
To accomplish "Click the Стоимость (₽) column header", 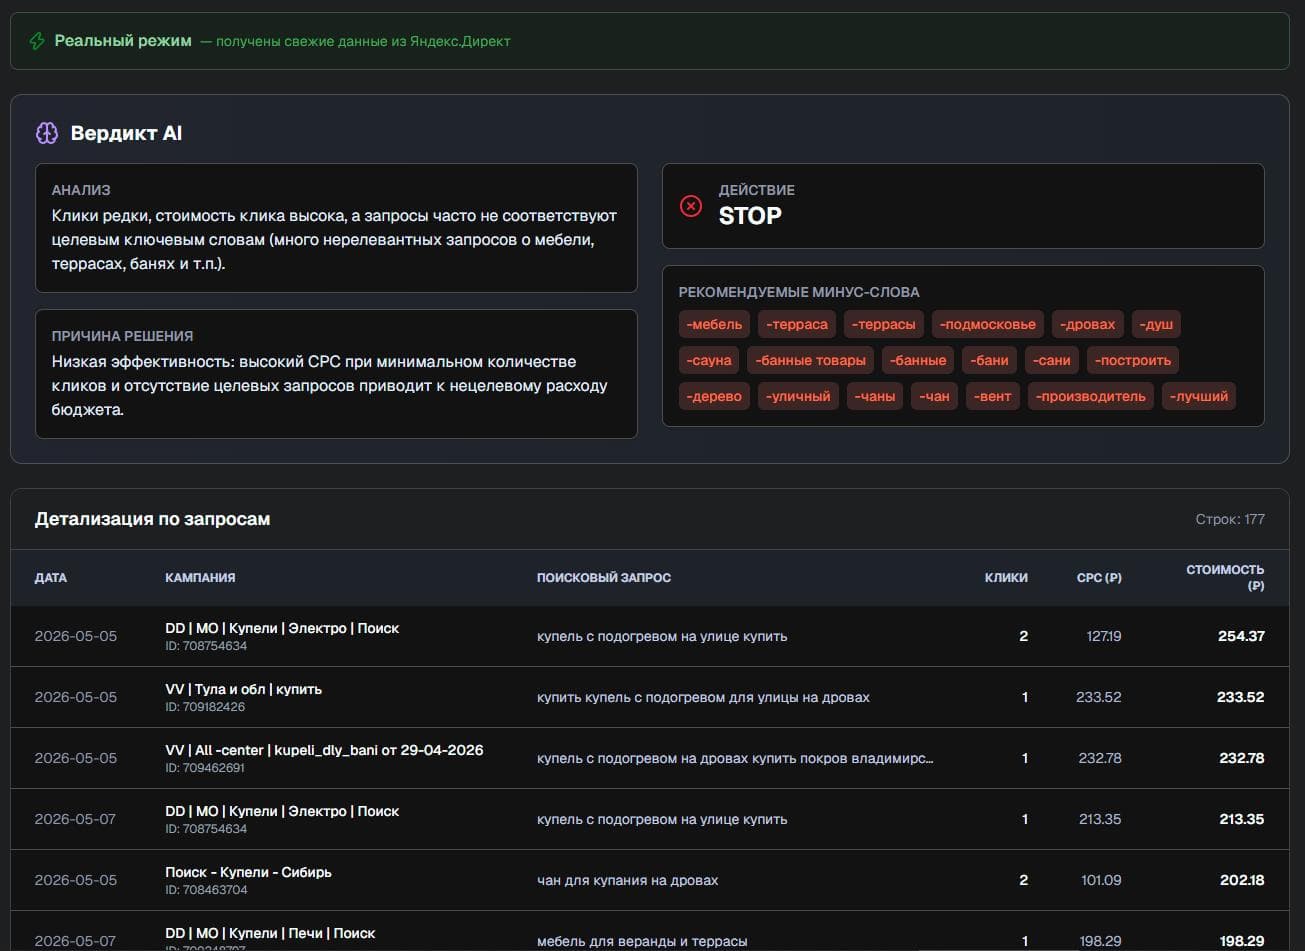I will [x=1225, y=577].
